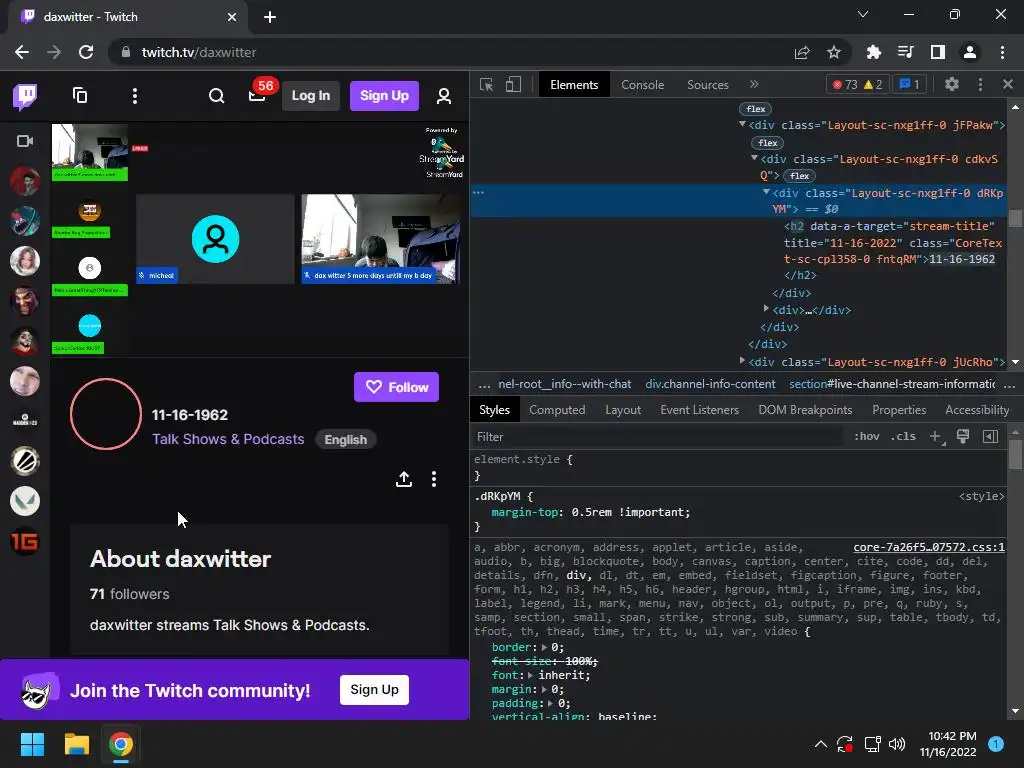Toggle the .cls element classes button
This screenshot has width=1024, height=768.
pos(903,436)
